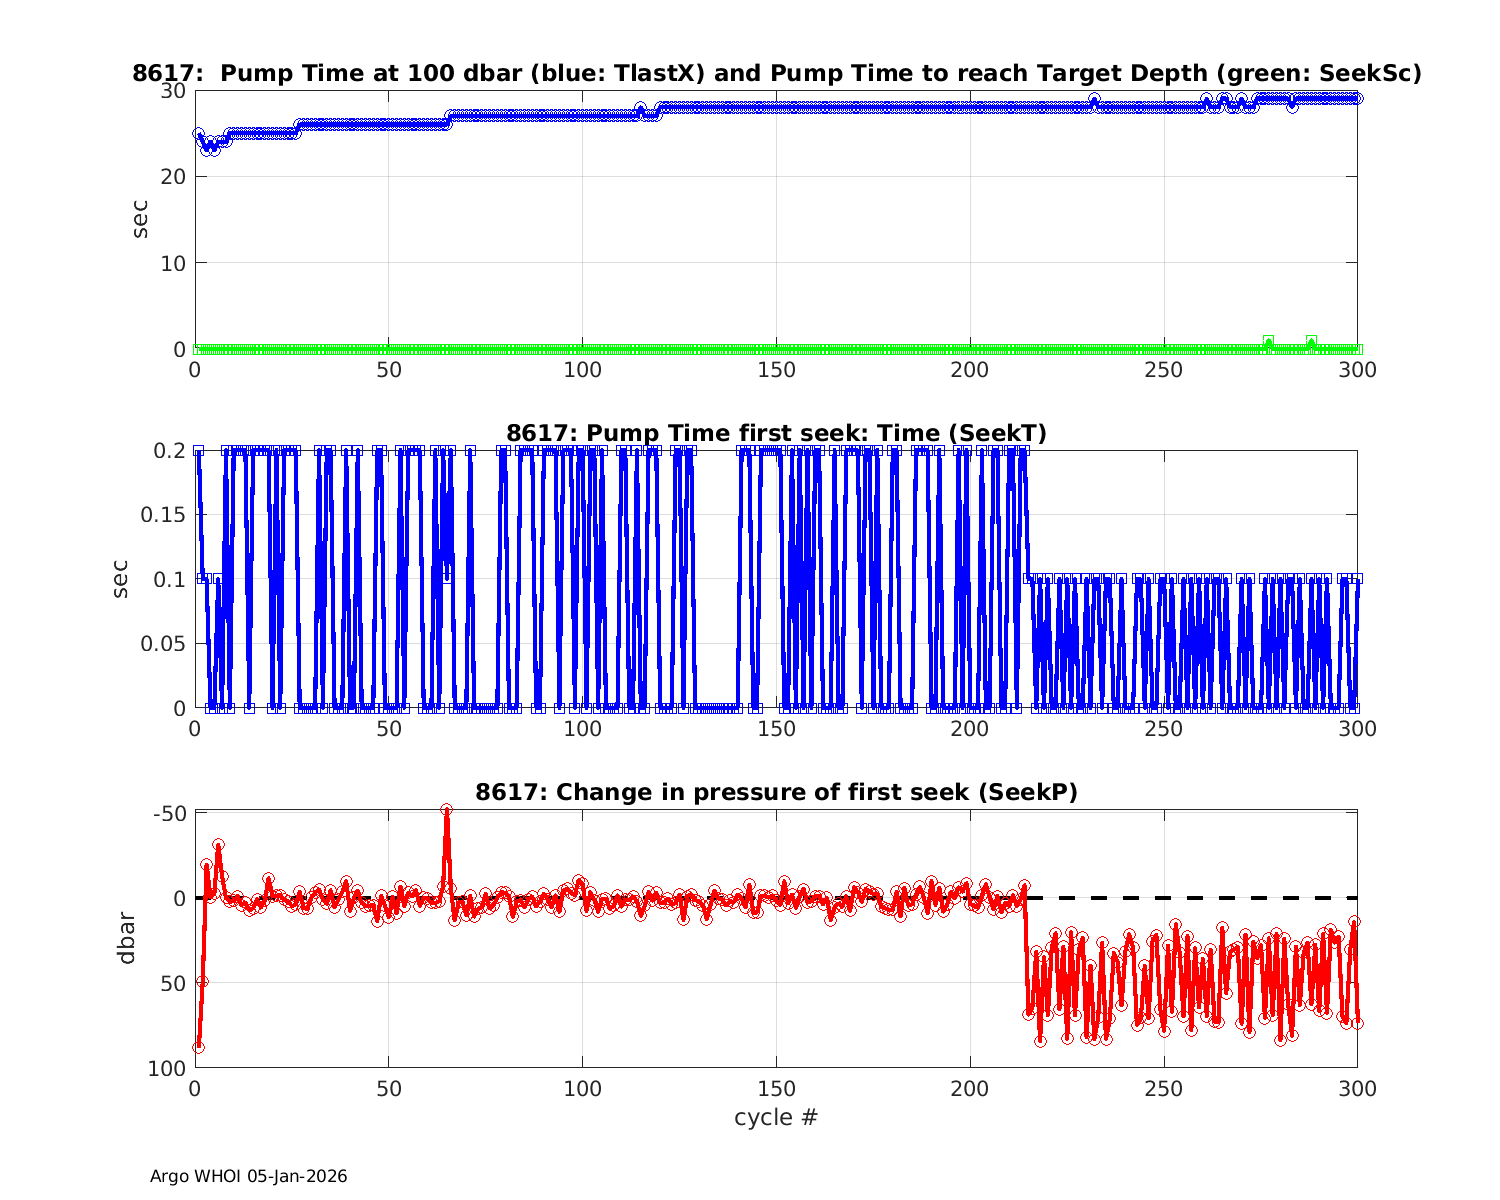Viewport: 1500px width, 1200px height.
Task: Click the top plot title about Pump Time at 100 dbar
Action: coord(776,73)
